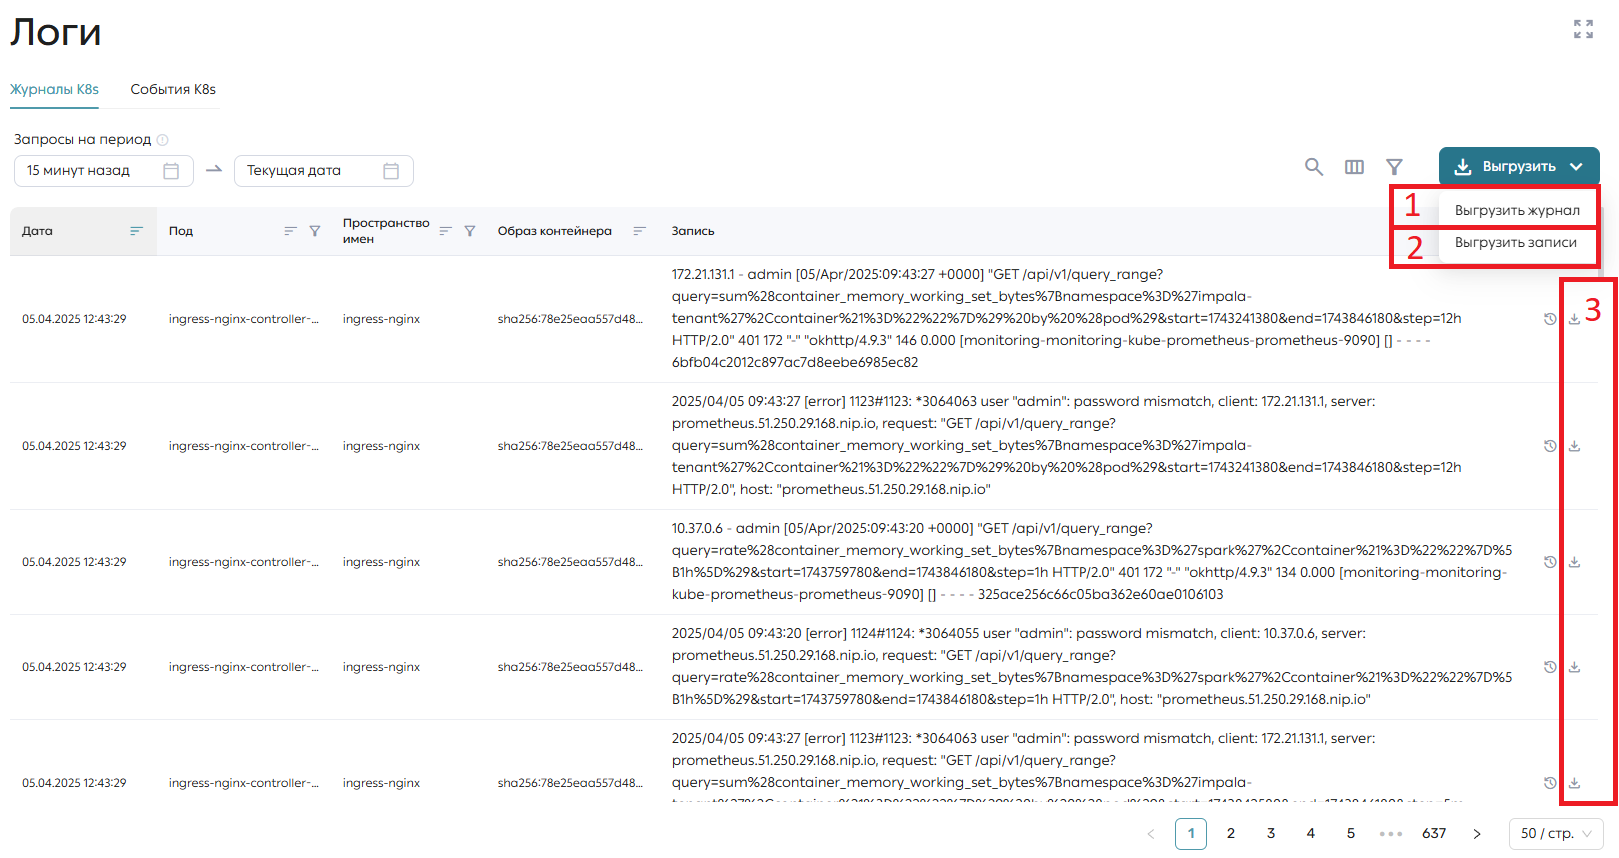Open history for first log entry row
This screenshot has height=858, width=1619.
[1550, 319]
